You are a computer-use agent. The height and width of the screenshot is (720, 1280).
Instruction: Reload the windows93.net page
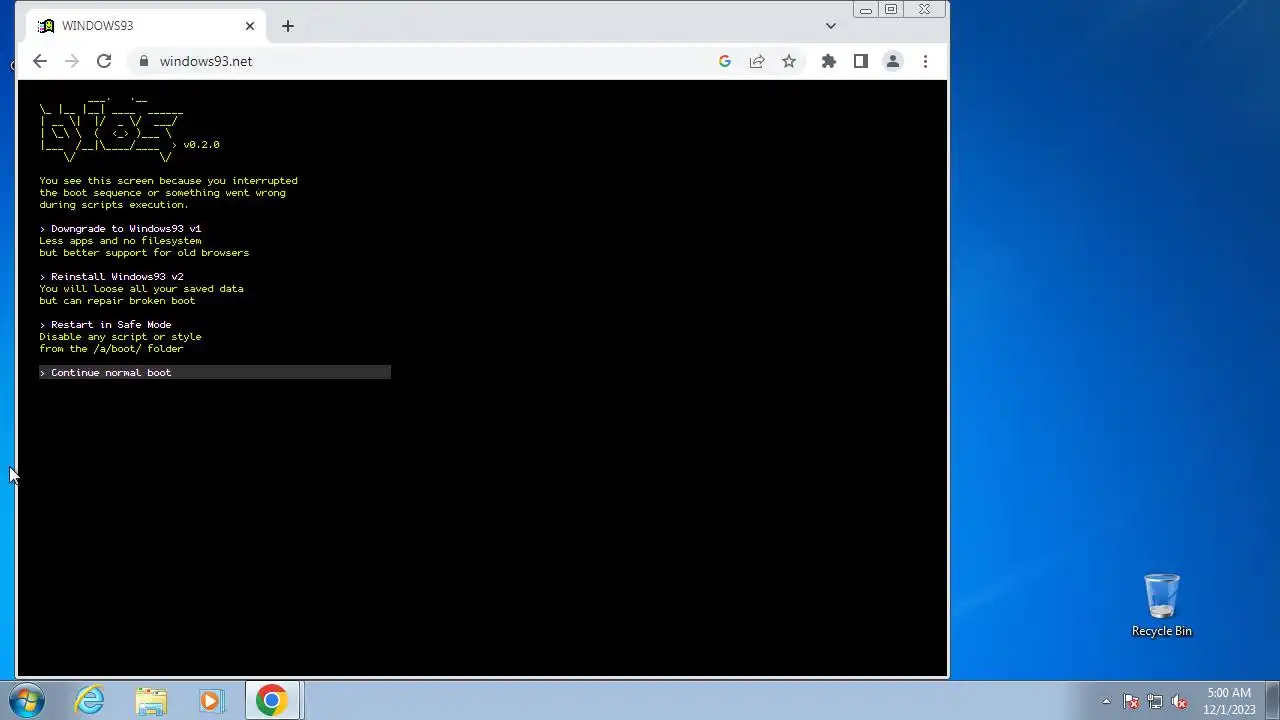(x=104, y=61)
